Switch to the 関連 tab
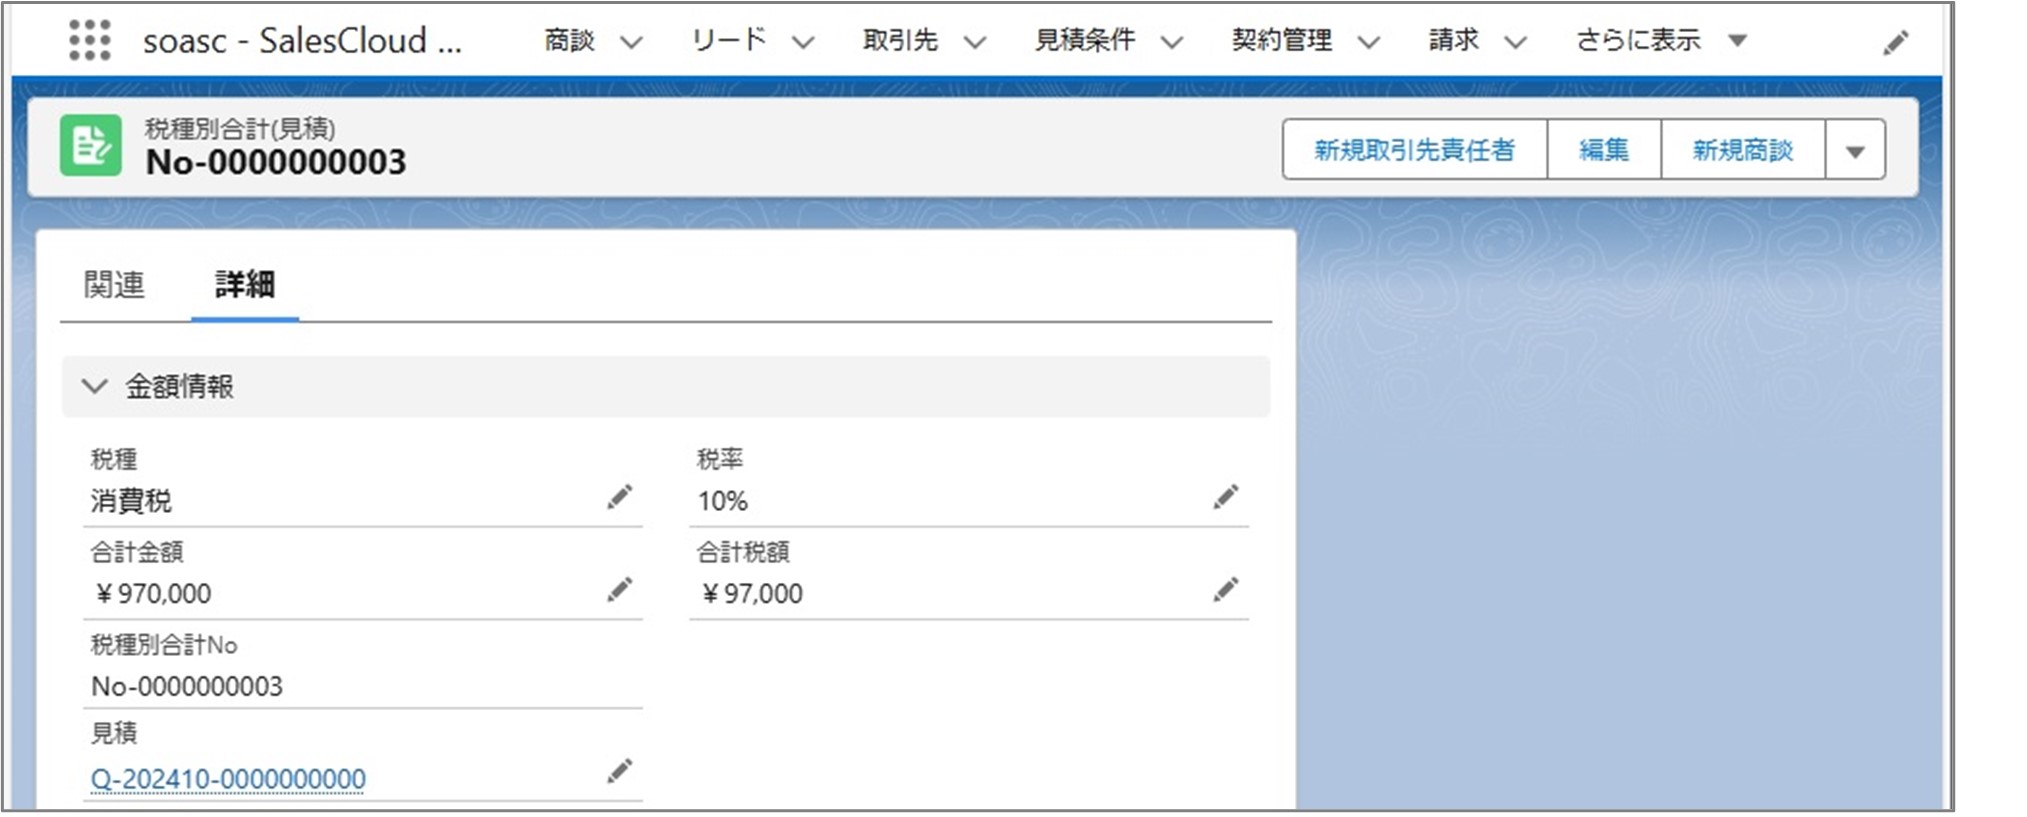 pos(114,285)
